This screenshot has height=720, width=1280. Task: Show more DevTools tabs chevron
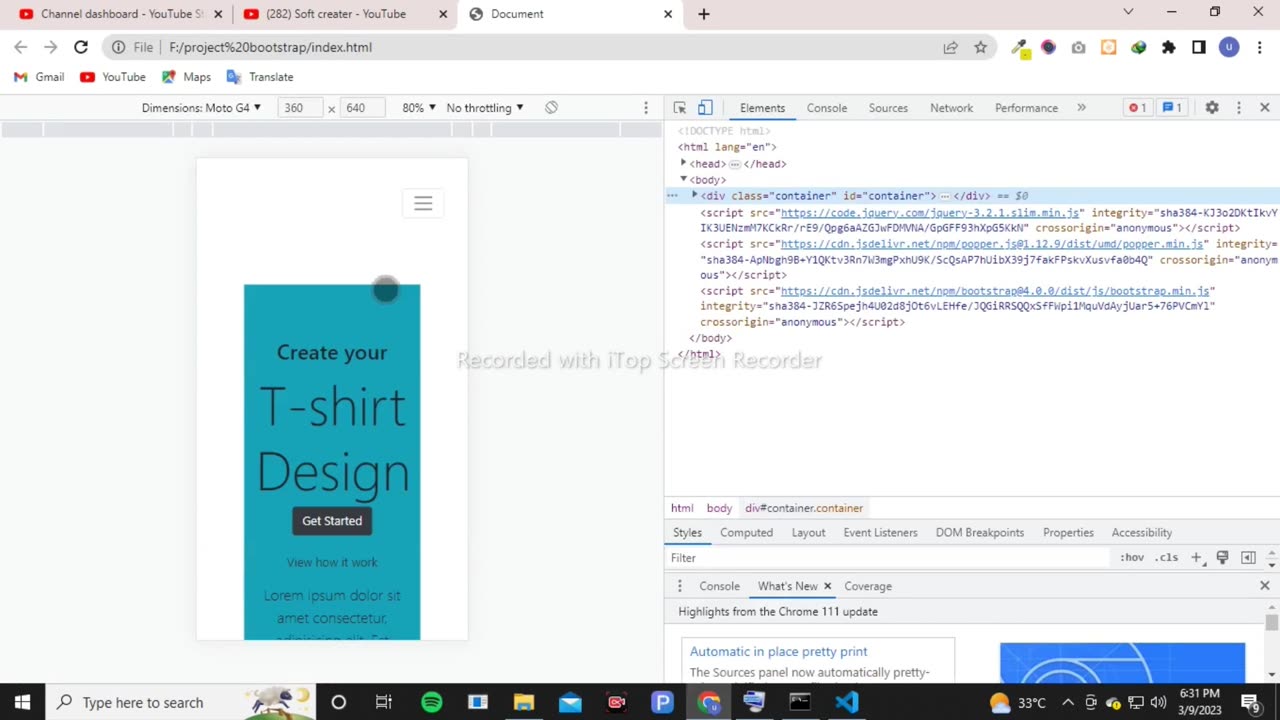coord(1081,108)
